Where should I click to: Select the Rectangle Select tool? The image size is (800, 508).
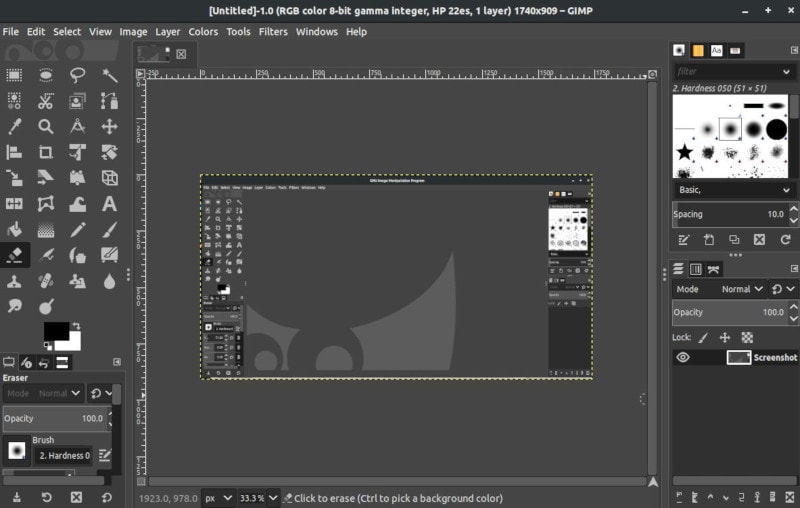coord(15,75)
